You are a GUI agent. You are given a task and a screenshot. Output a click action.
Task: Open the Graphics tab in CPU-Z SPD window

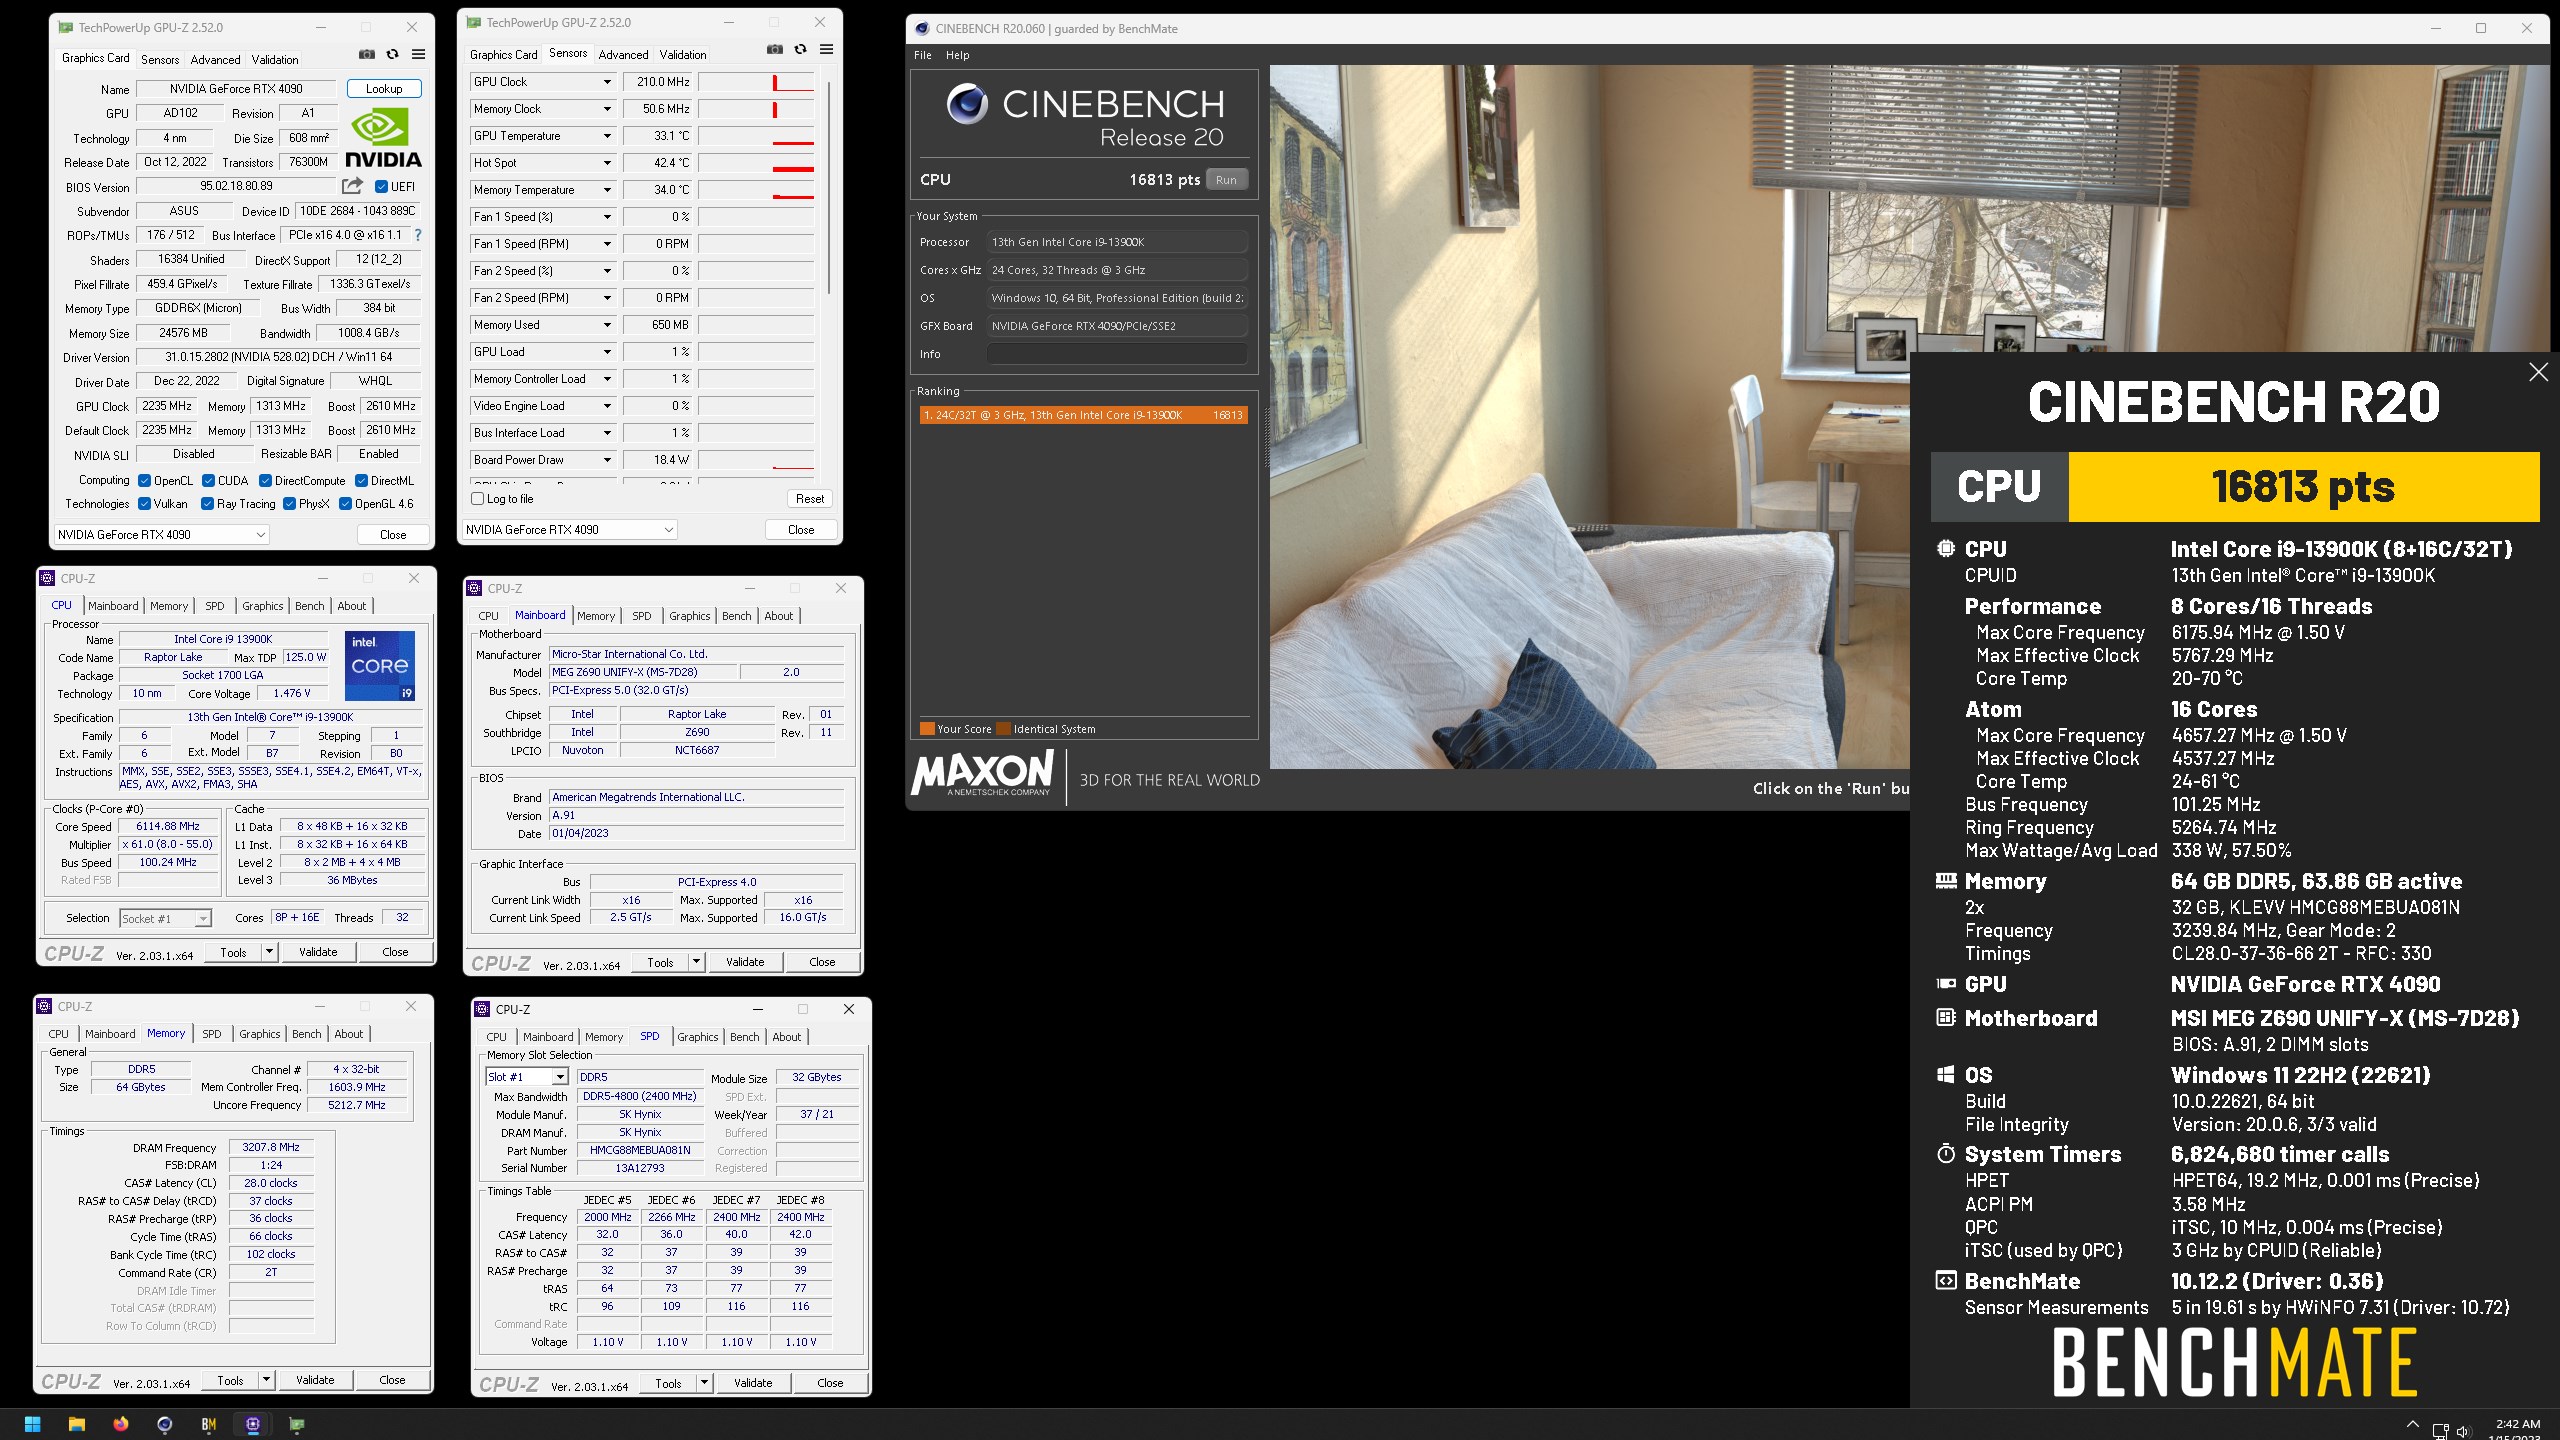point(698,1037)
